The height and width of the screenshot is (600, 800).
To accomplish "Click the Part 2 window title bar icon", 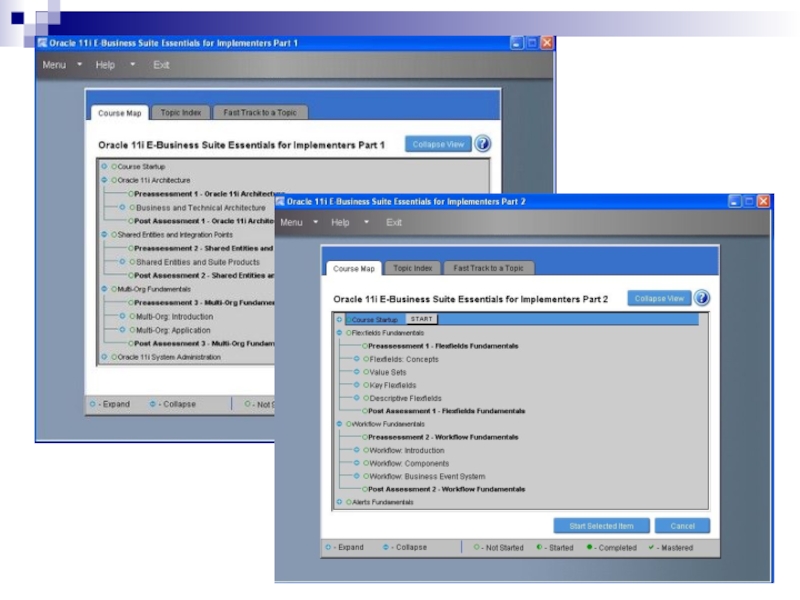I will 280,202.
